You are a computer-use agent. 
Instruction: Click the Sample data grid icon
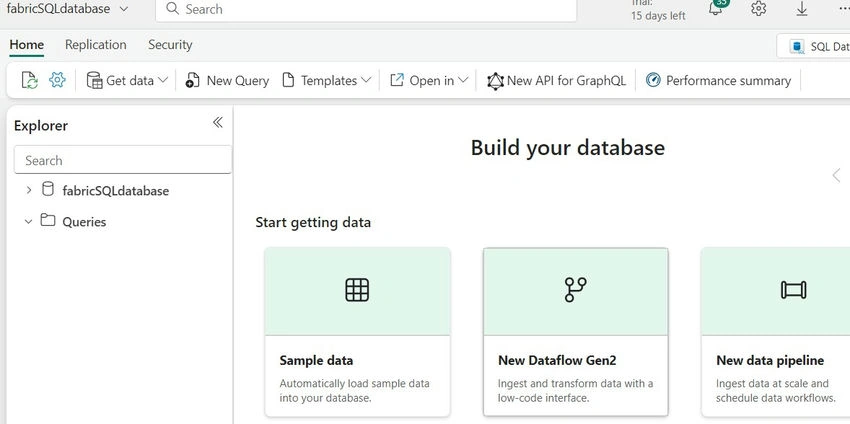point(357,290)
